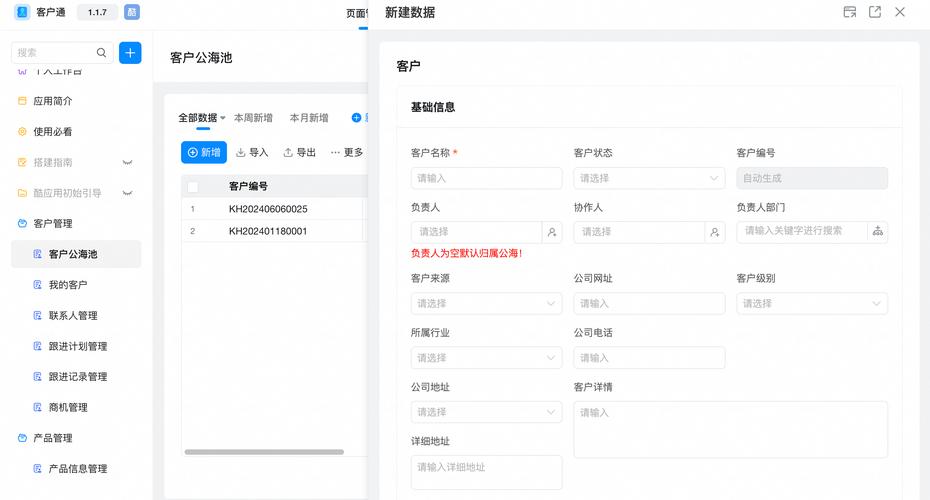
Task: Open person picker for 负责人 field
Action: [x=552, y=232]
